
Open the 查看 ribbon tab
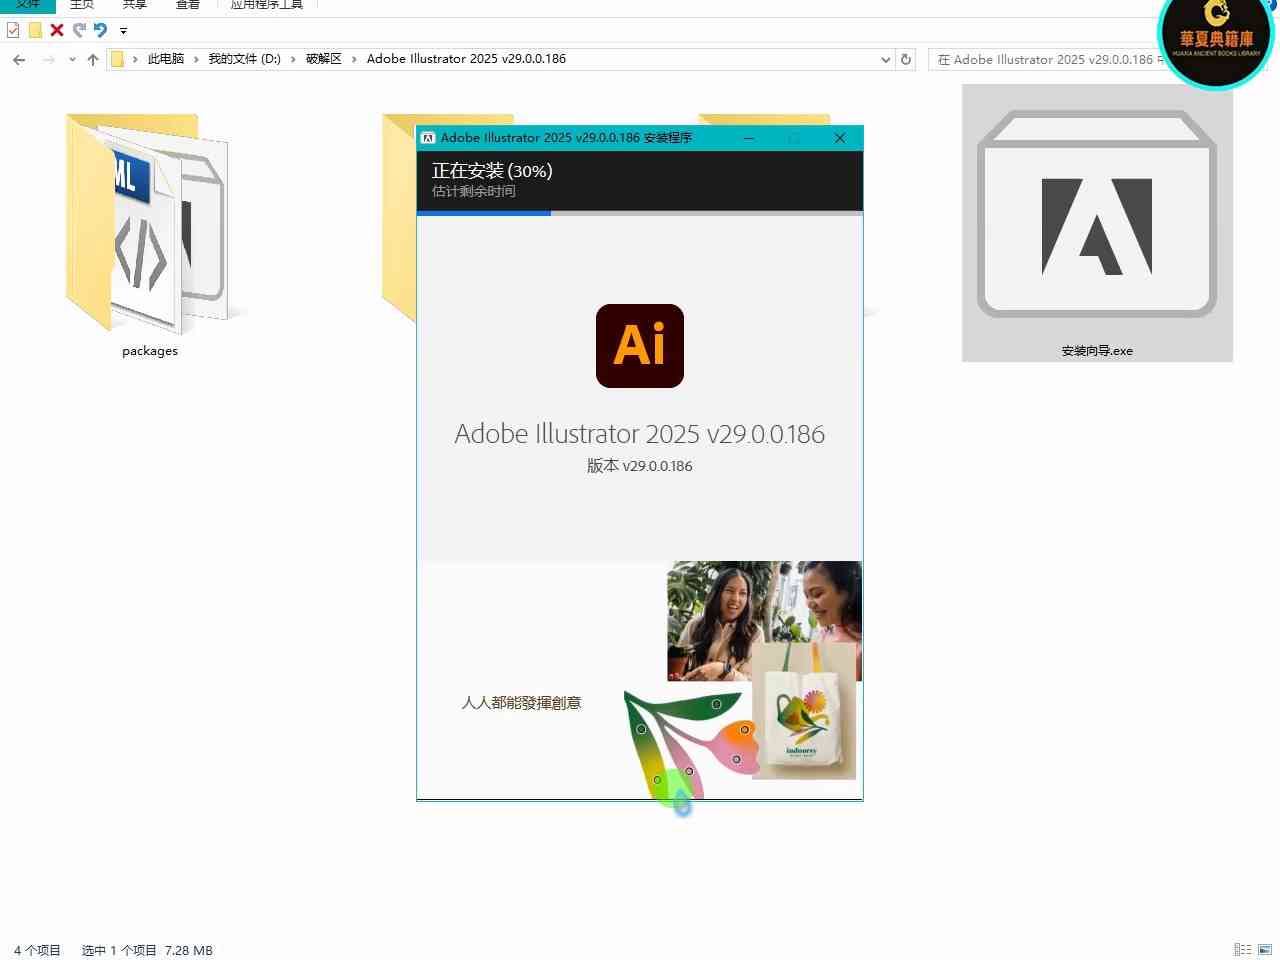pyautogui.click(x=188, y=5)
